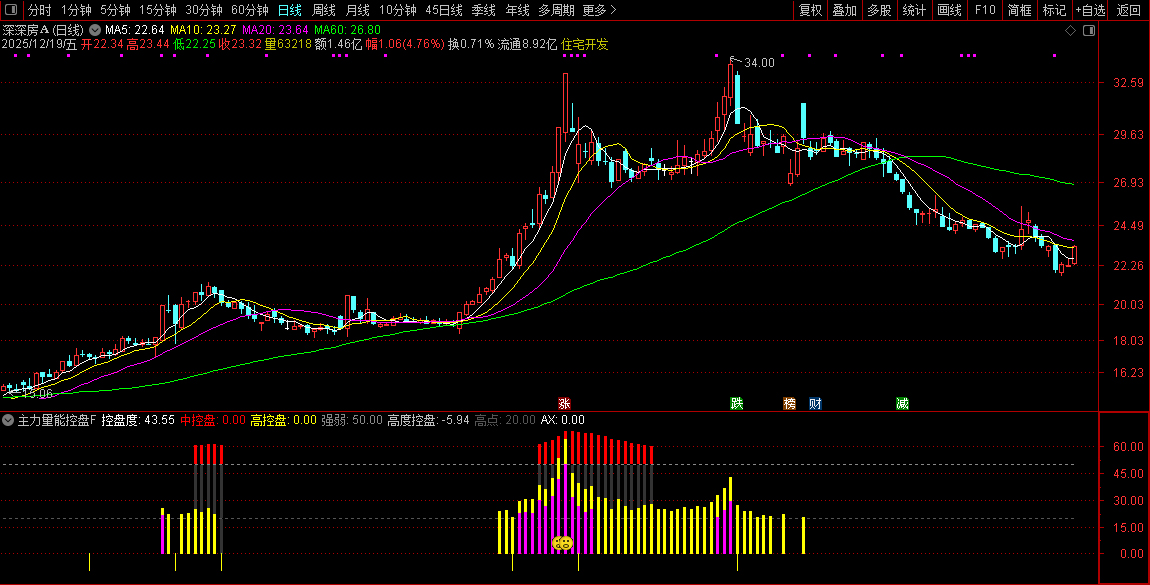Click the 叠加 overlay button
1150x585 pixels.
click(x=844, y=10)
